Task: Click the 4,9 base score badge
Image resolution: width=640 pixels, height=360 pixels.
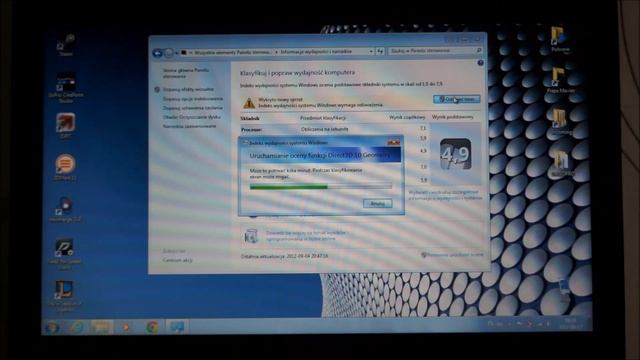Action: [x=456, y=154]
